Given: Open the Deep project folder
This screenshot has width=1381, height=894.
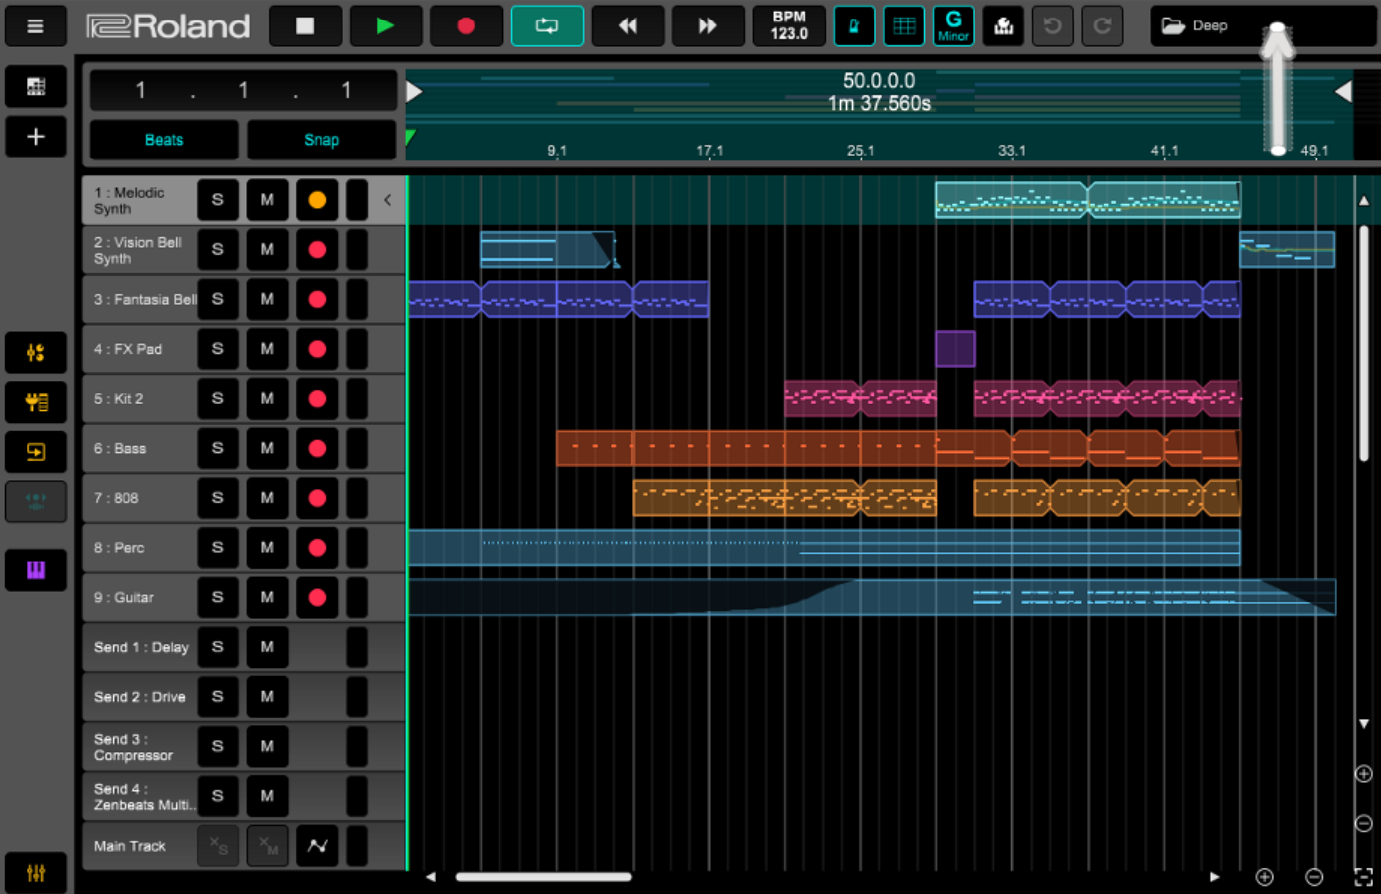Looking at the screenshot, I should tap(1264, 26).
